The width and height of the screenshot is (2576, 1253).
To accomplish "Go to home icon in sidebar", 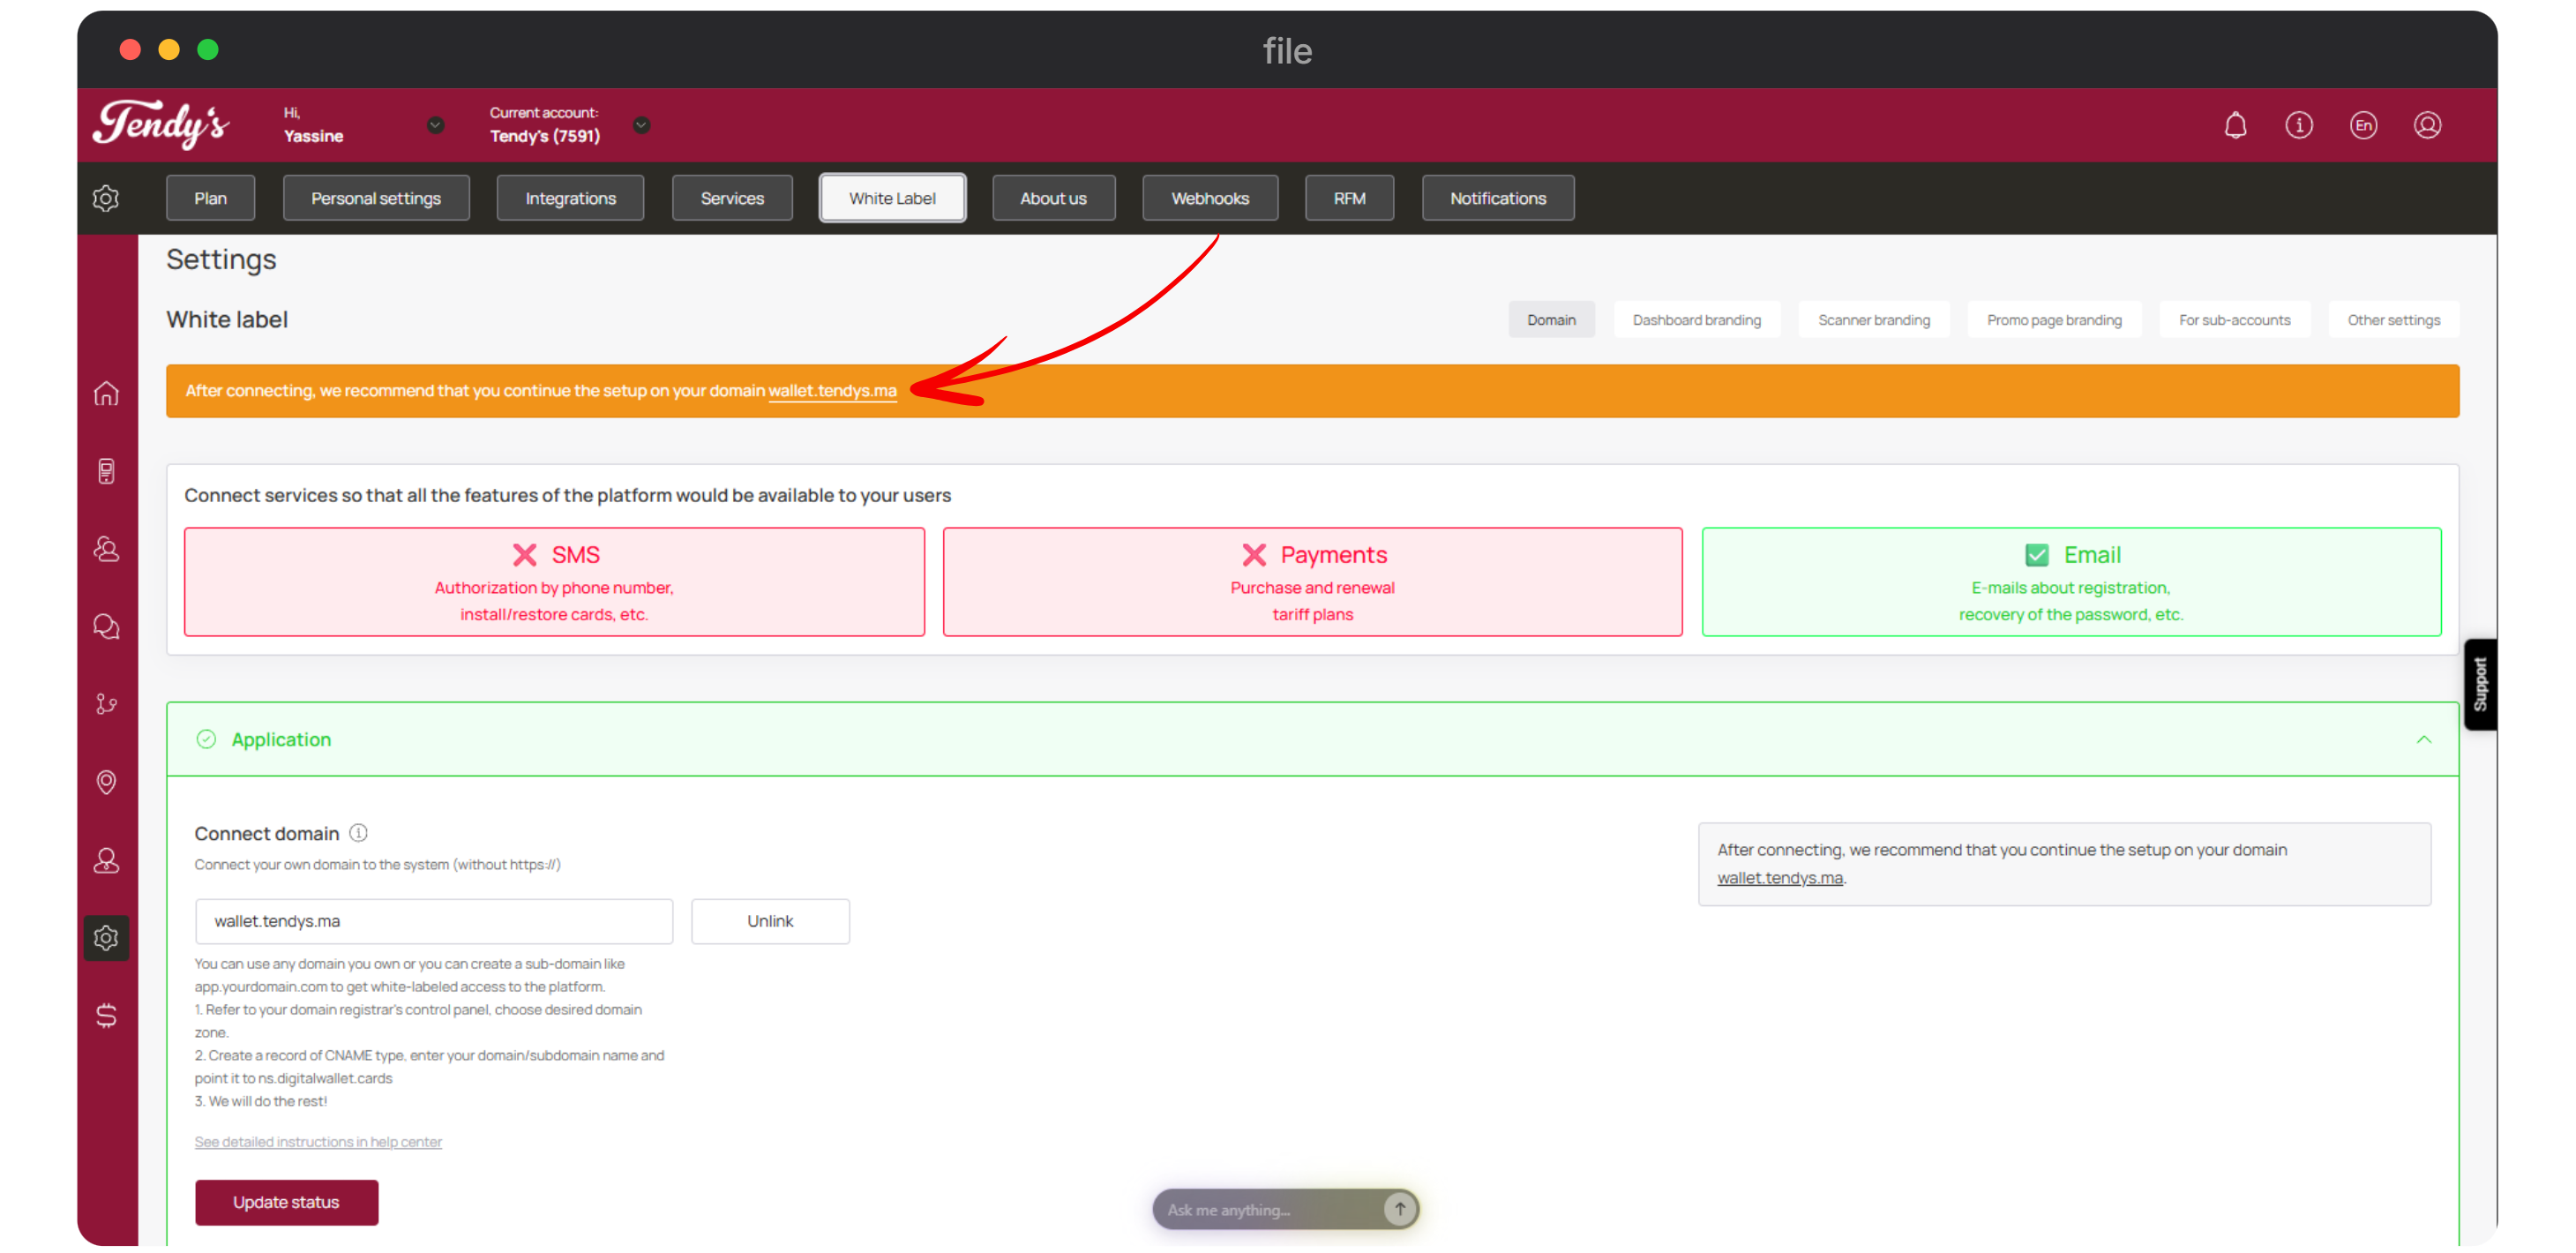I will click(x=106, y=394).
